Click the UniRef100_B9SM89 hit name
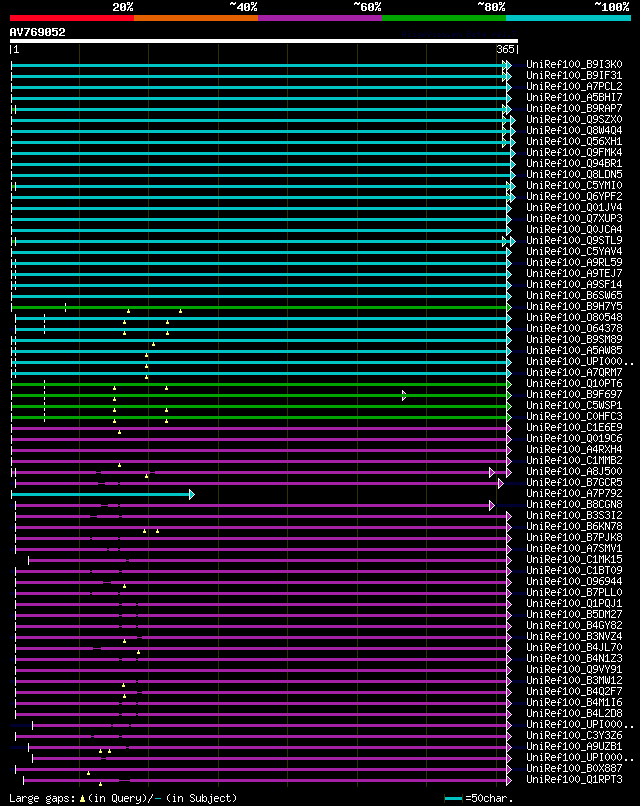The width and height of the screenshot is (640, 806). point(574,340)
